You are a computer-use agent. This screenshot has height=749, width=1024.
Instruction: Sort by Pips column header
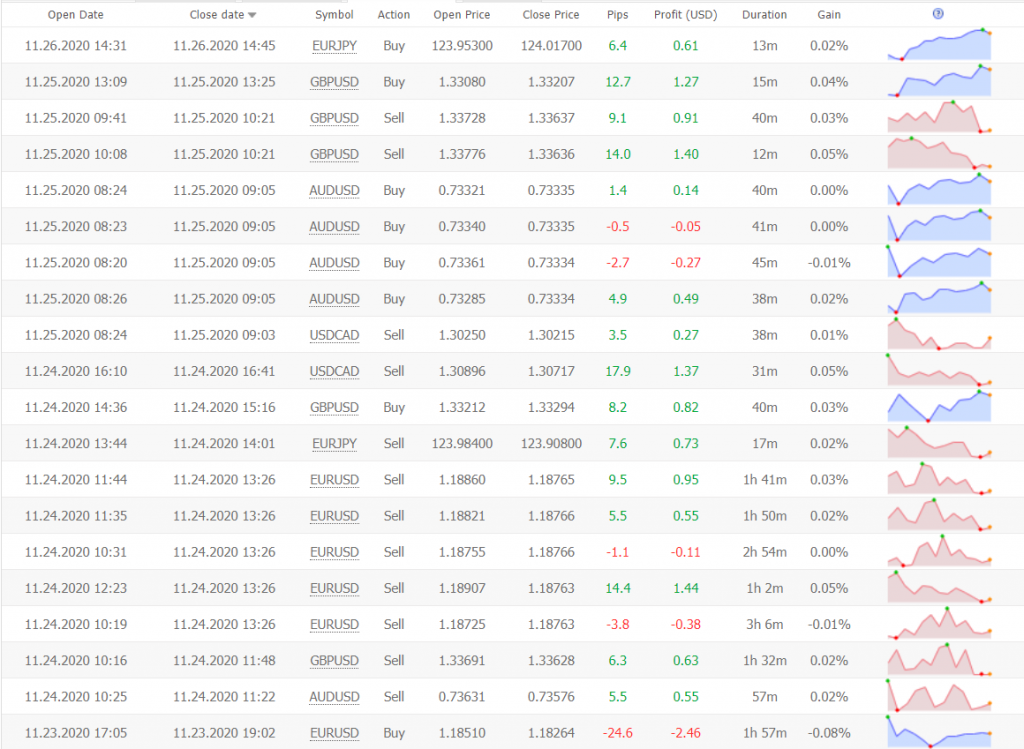click(x=618, y=15)
